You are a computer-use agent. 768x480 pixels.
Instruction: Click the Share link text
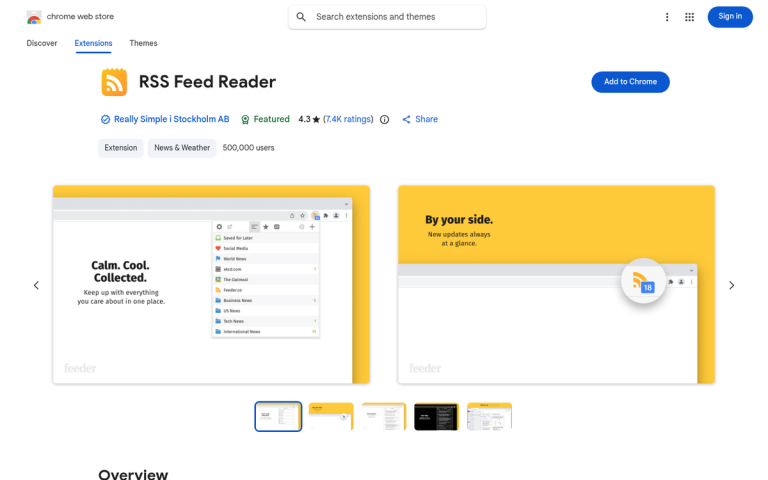click(x=426, y=119)
